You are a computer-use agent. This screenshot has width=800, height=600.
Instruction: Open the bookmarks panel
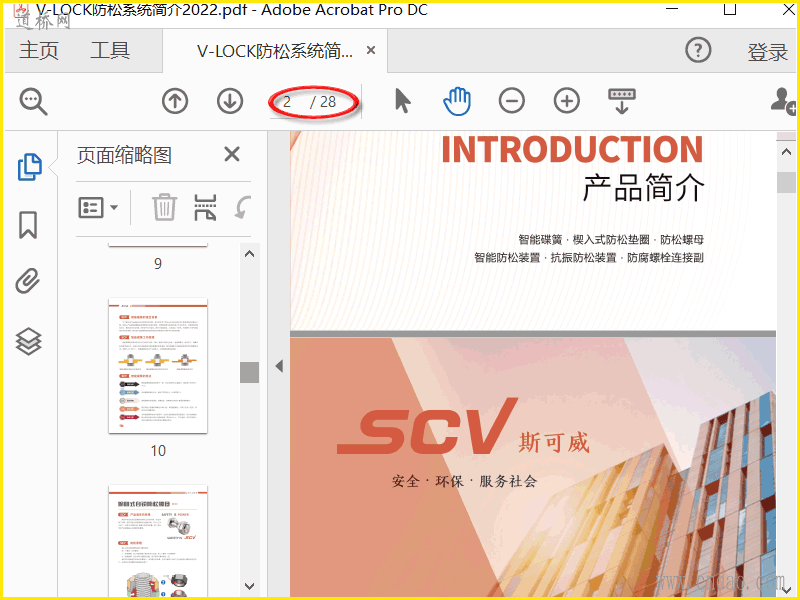[x=28, y=225]
